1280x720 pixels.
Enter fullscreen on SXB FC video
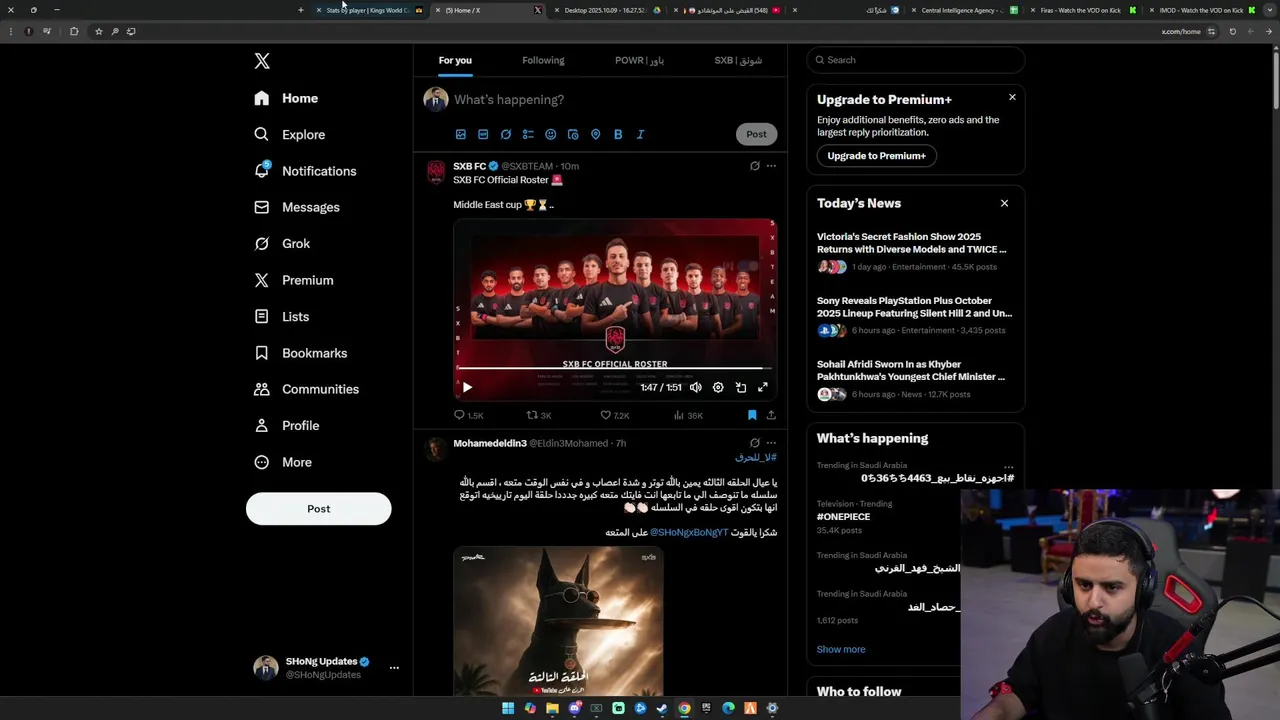(763, 388)
